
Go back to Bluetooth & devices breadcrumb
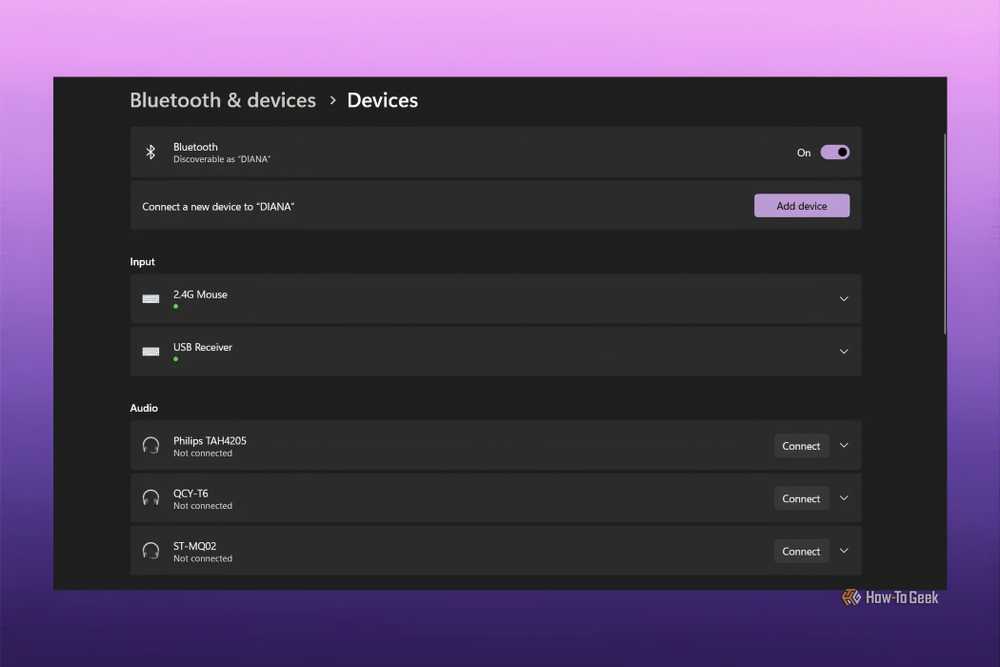223,100
